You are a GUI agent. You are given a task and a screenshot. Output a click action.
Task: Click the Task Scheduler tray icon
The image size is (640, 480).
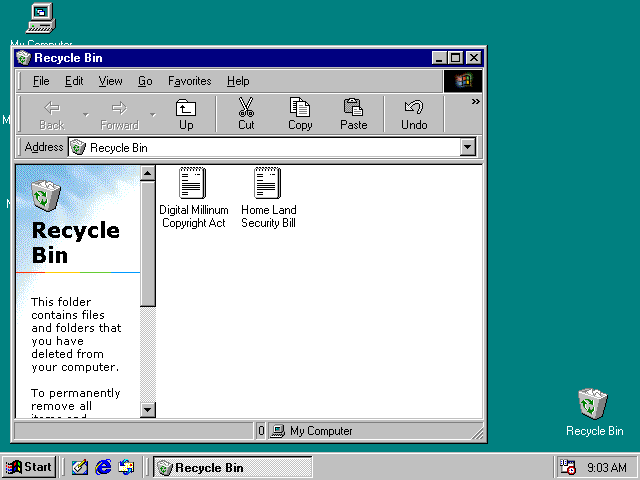click(567, 467)
